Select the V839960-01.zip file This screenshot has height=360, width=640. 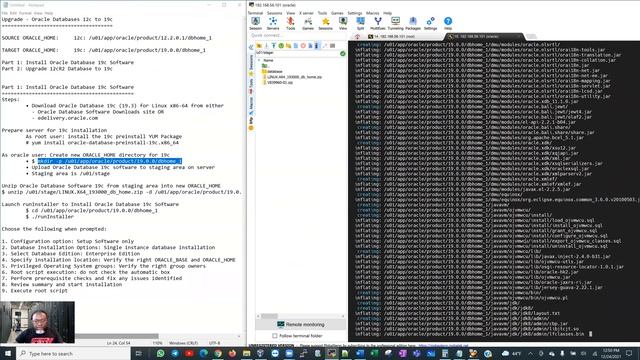pos(278,82)
